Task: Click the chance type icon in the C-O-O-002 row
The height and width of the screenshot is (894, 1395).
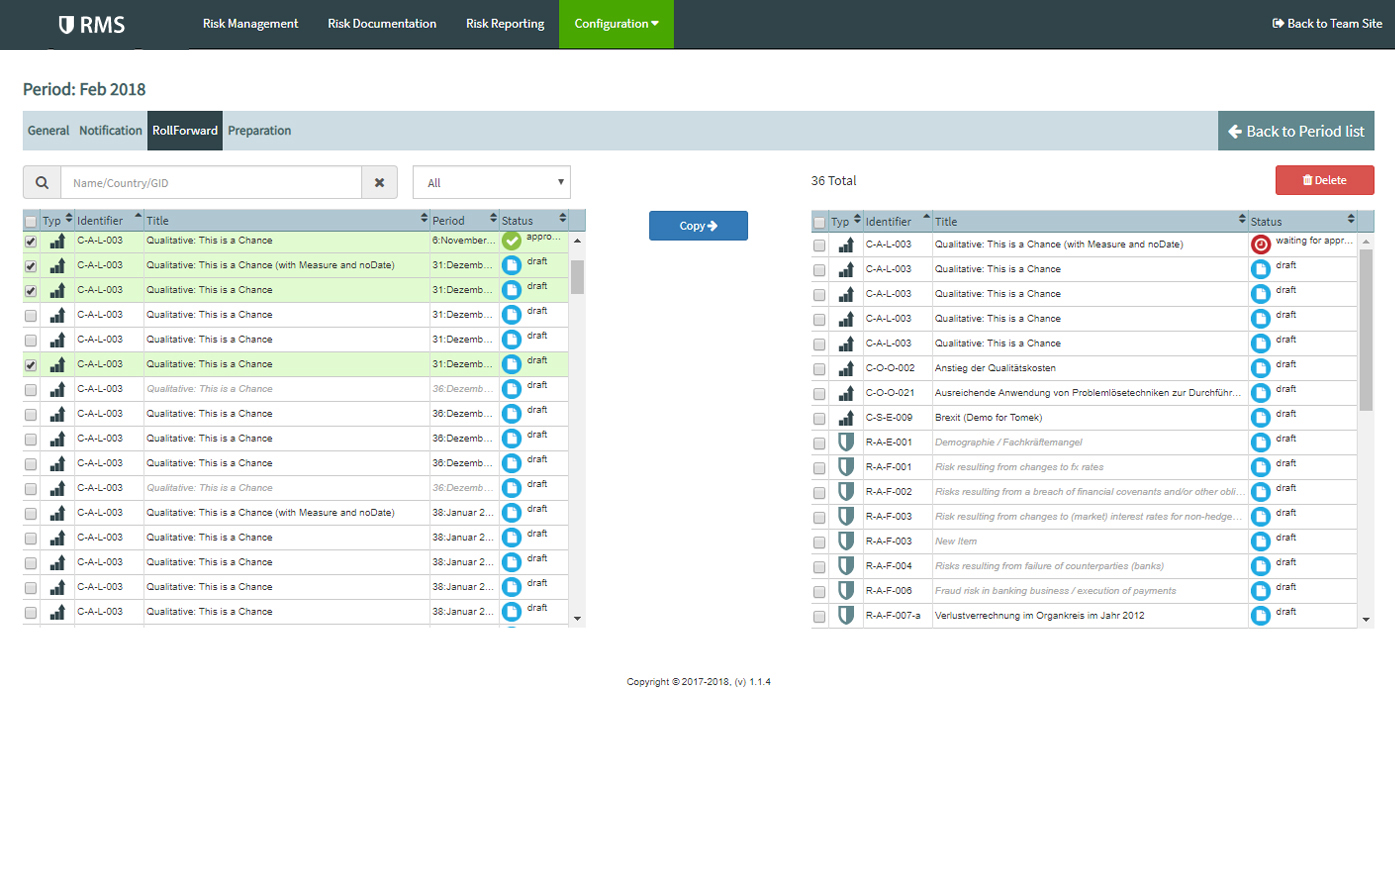Action: pyautogui.click(x=846, y=369)
